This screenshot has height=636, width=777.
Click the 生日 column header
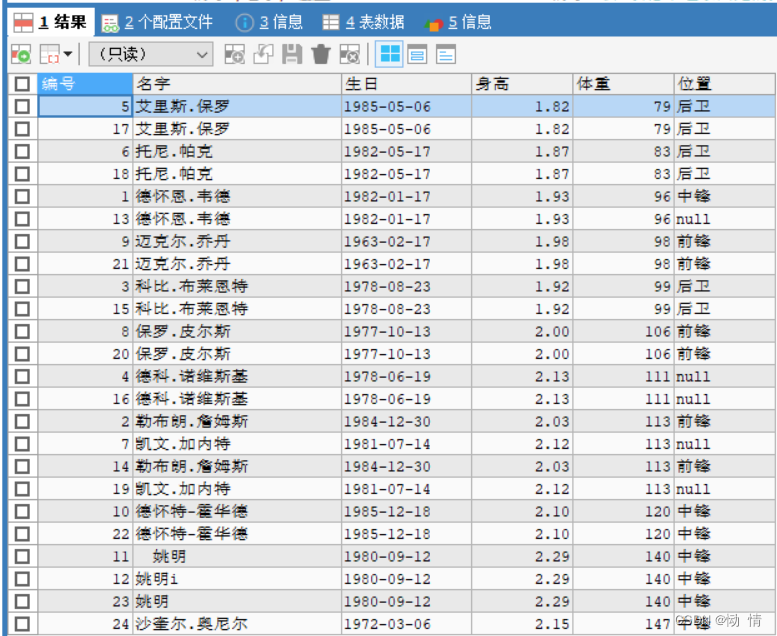(x=405, y=84)
